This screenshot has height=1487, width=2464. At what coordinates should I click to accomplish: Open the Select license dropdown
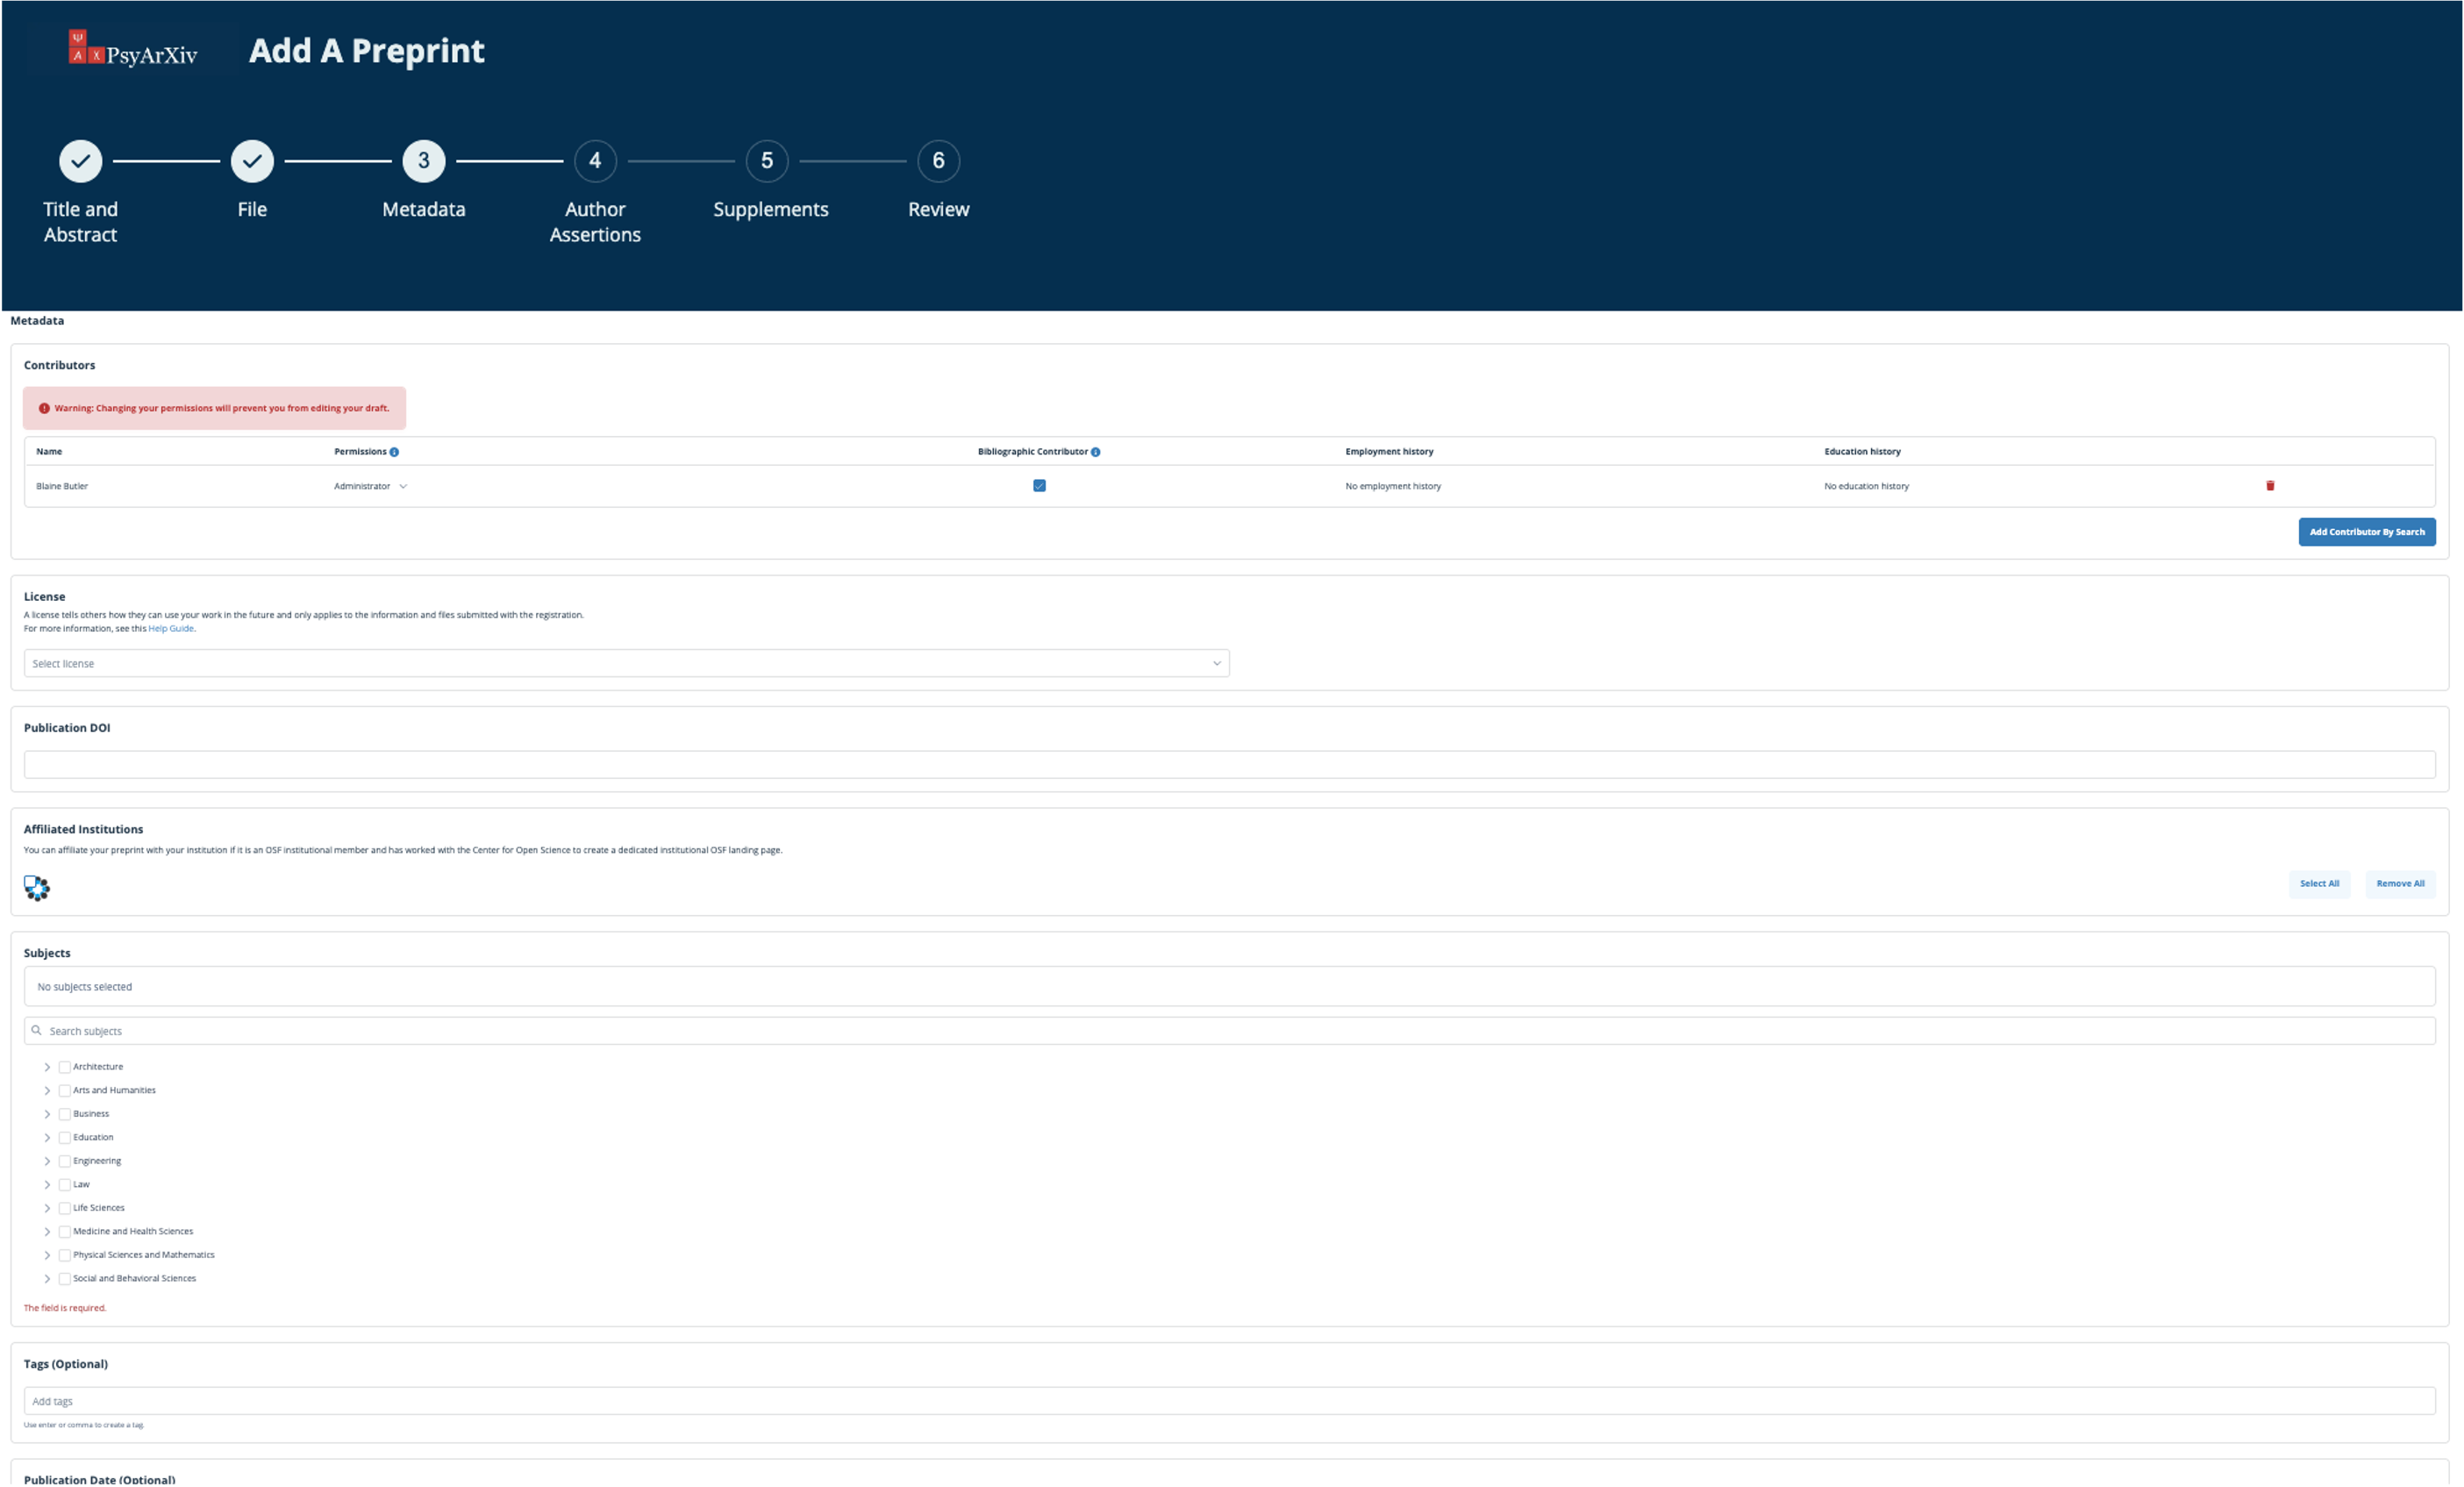[x=626, y=663]
